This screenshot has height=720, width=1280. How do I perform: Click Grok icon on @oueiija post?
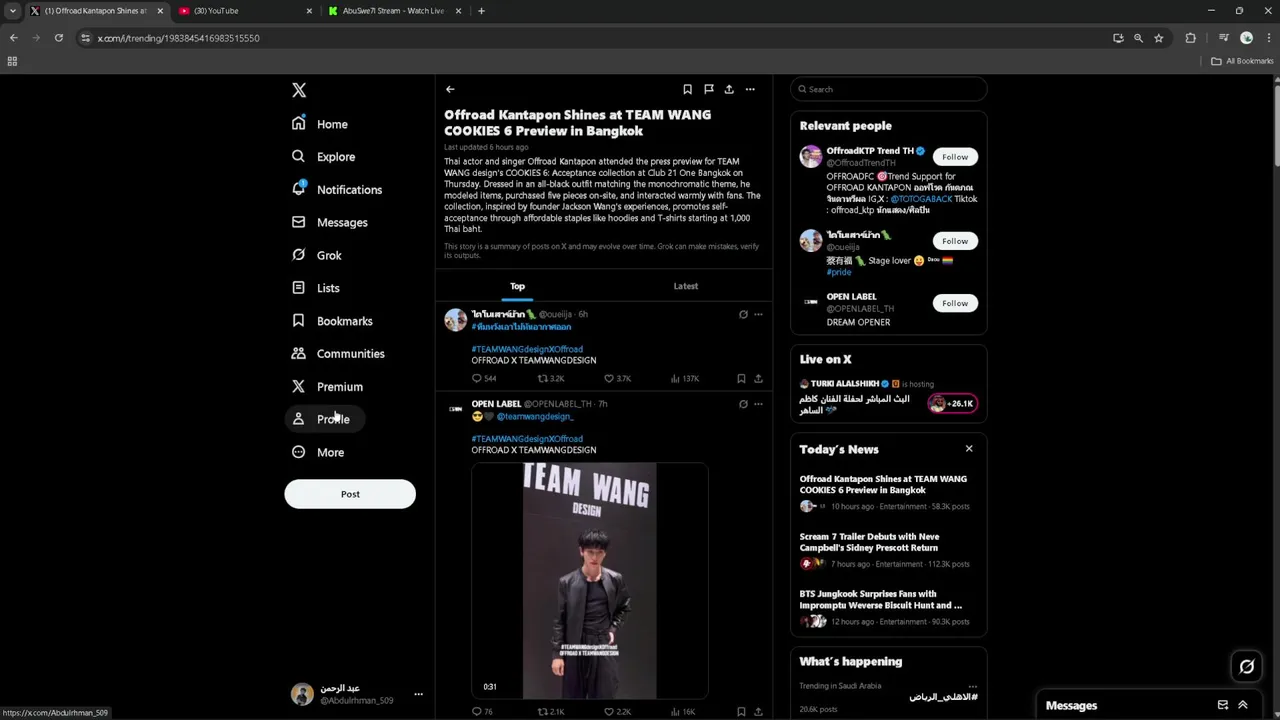click(743, 314)
